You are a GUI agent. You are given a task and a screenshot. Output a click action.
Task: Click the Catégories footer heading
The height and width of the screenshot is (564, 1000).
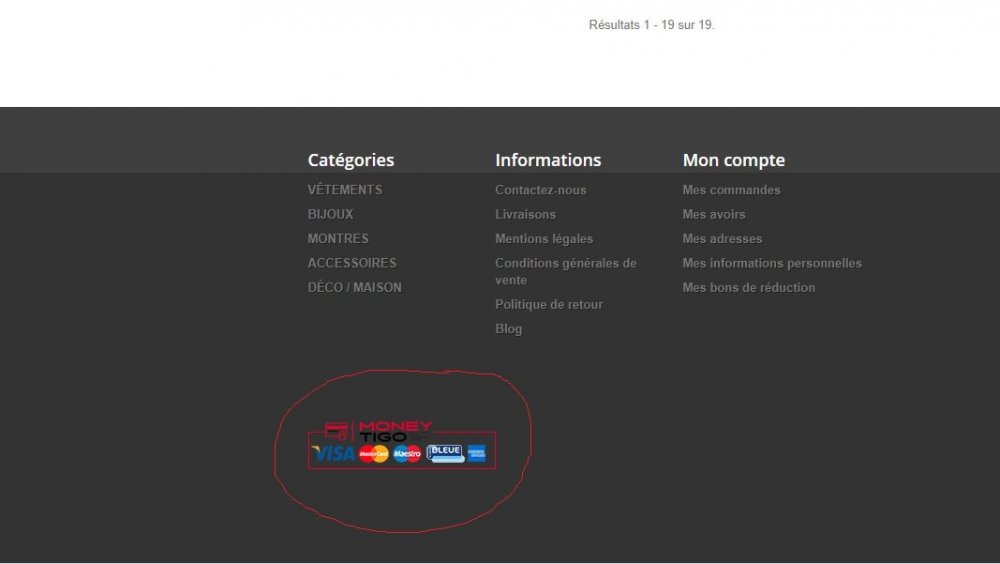click(351, 160)
